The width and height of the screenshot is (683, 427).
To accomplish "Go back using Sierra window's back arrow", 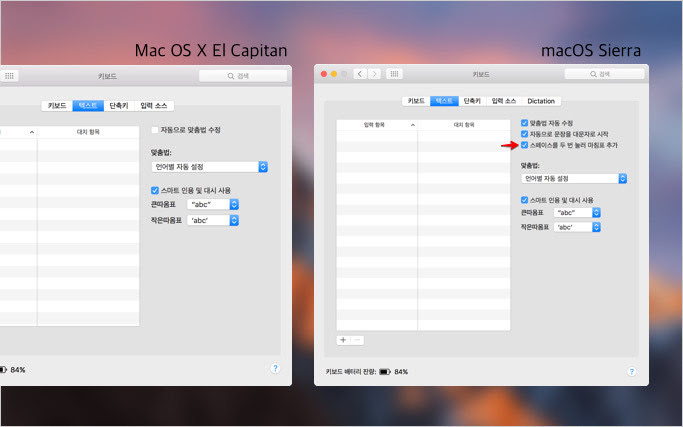I will click(x=360, y=74).
